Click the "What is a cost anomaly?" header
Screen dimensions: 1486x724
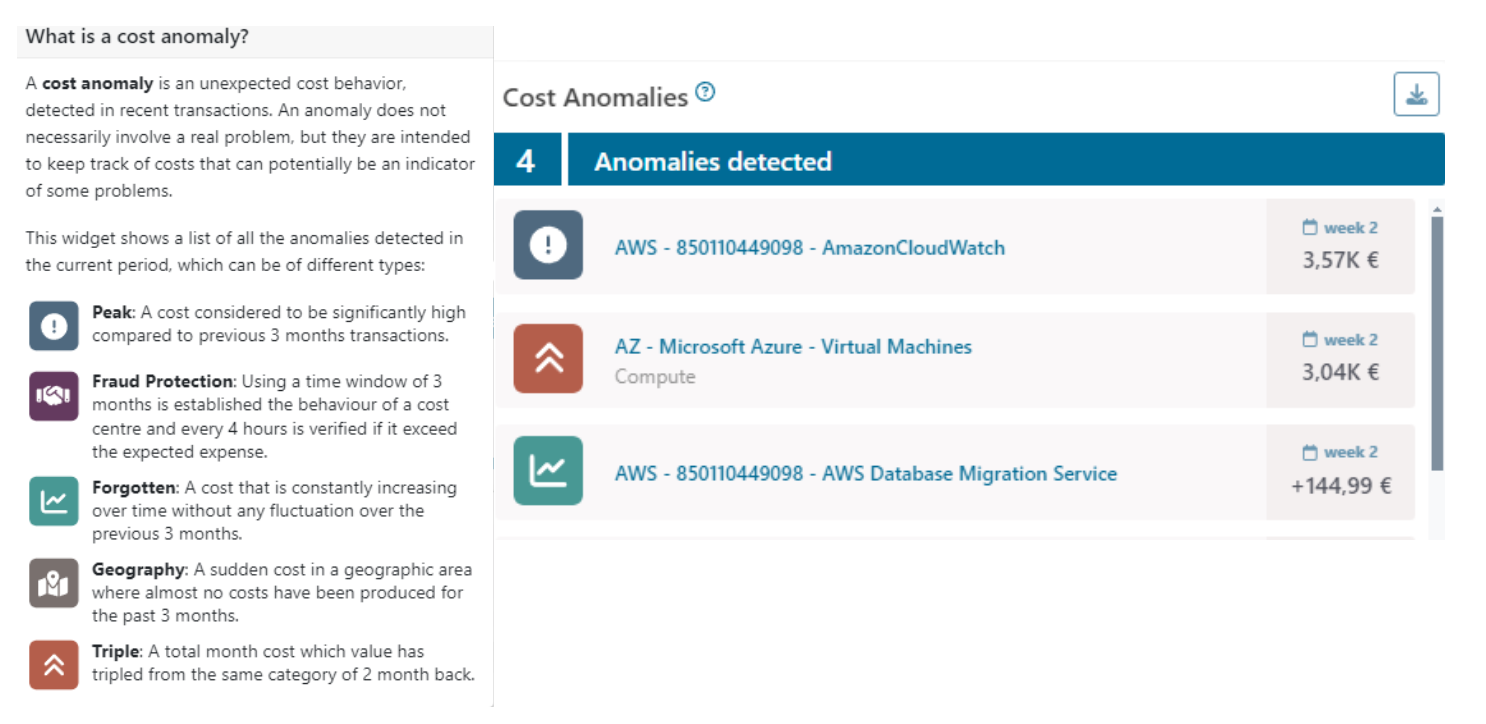137,38
